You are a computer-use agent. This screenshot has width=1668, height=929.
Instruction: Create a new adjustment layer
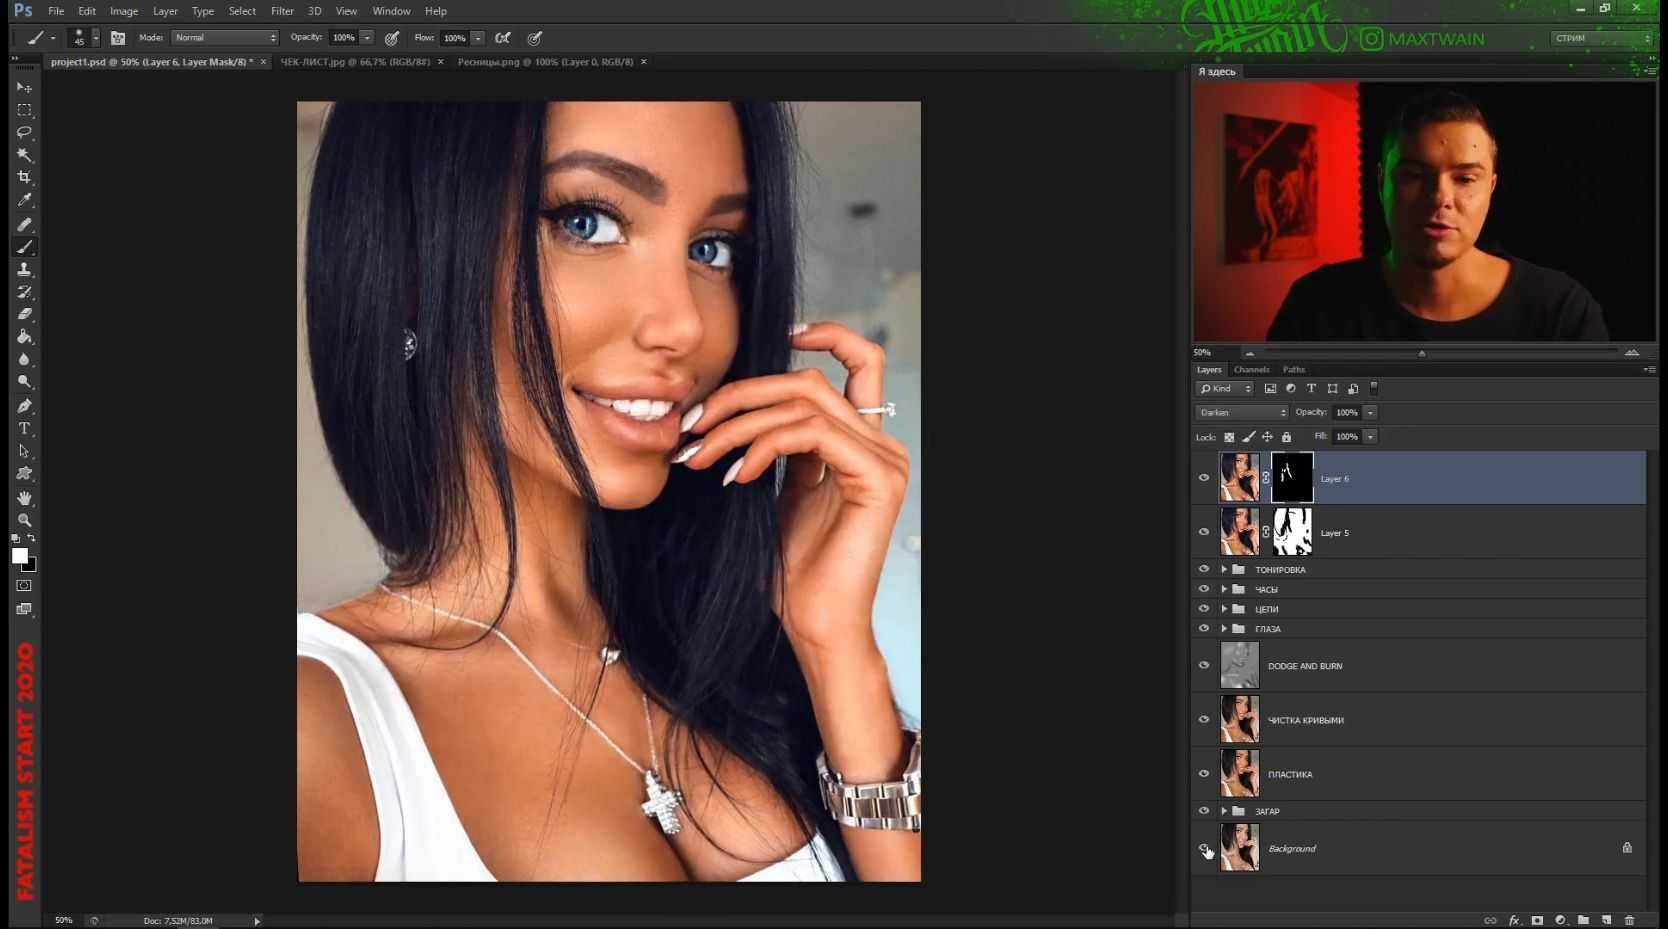(x=1560, y=920)
